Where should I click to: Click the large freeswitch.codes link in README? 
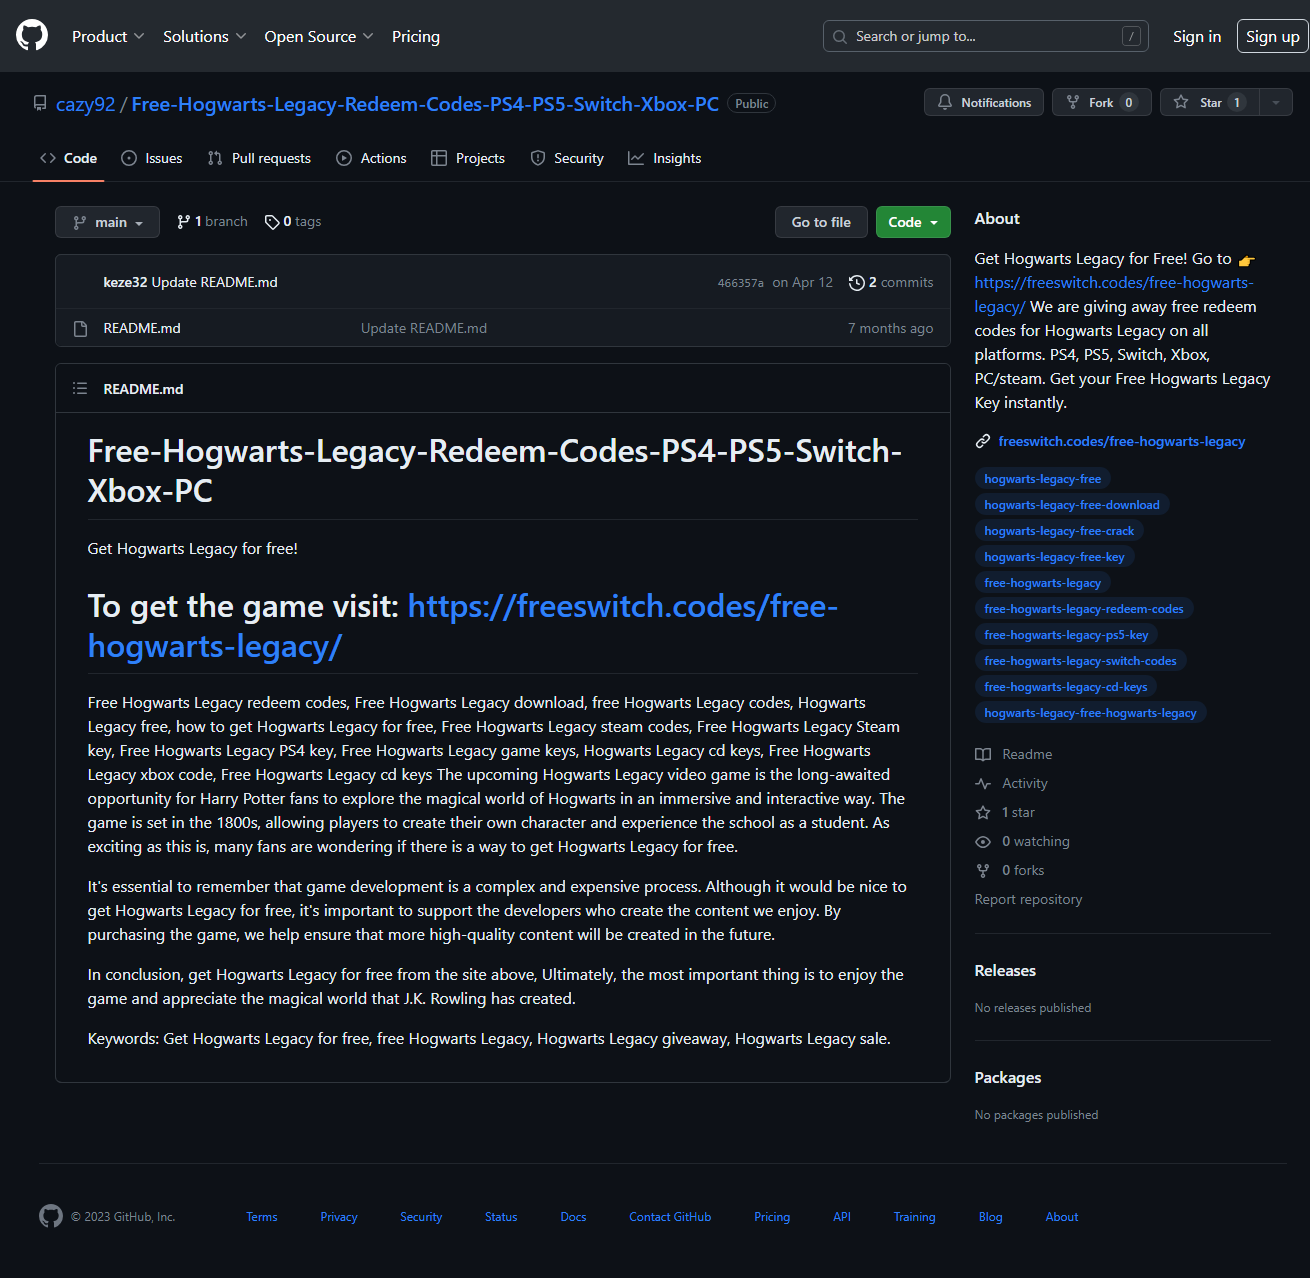pos(463,626)
